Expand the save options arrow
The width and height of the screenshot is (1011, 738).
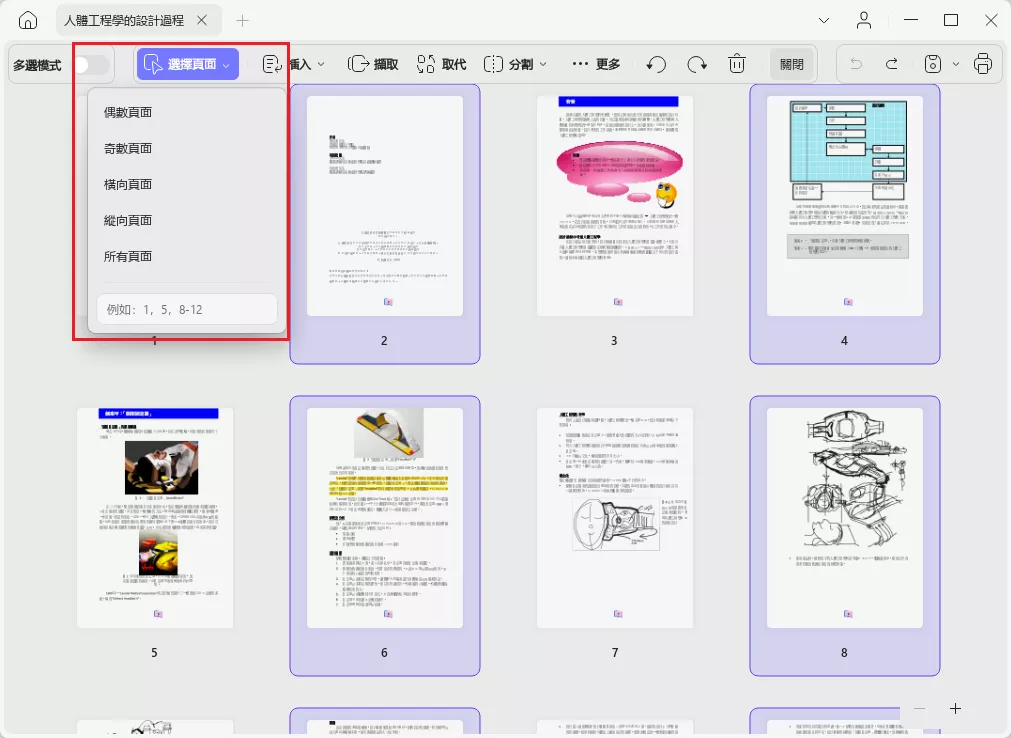(956, 64)
